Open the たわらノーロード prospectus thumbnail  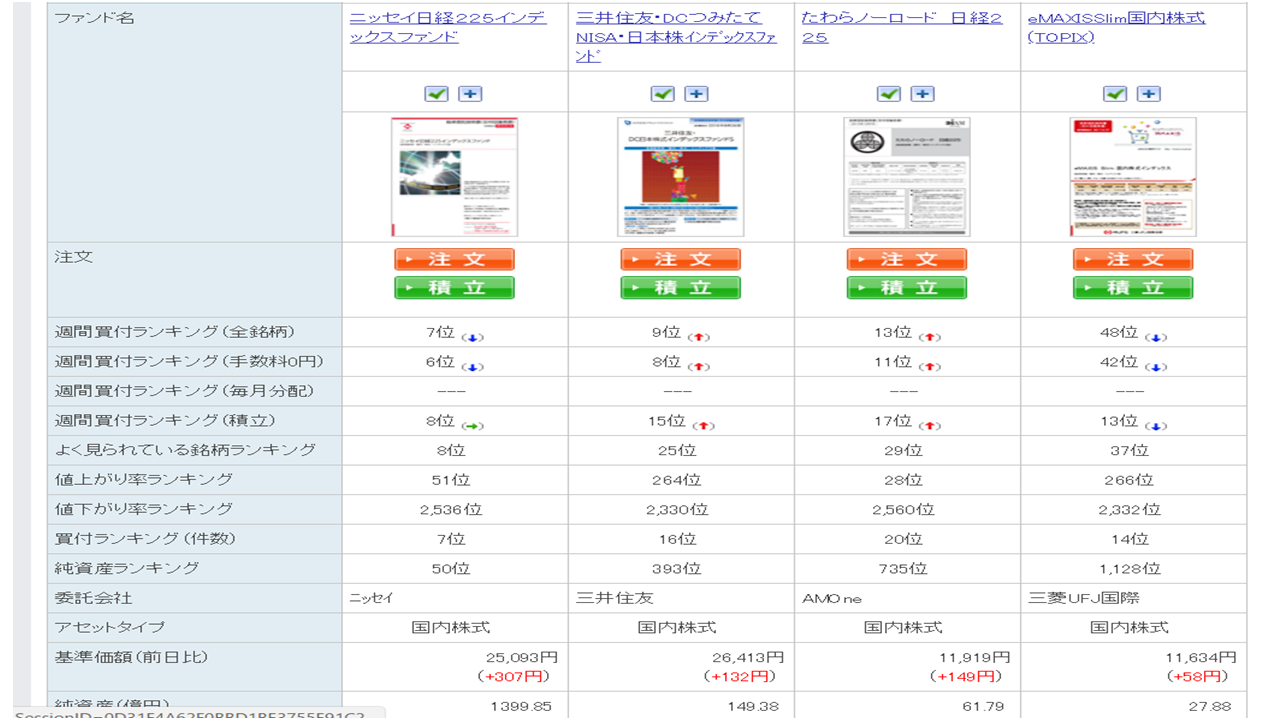click(x=907, y=176)
